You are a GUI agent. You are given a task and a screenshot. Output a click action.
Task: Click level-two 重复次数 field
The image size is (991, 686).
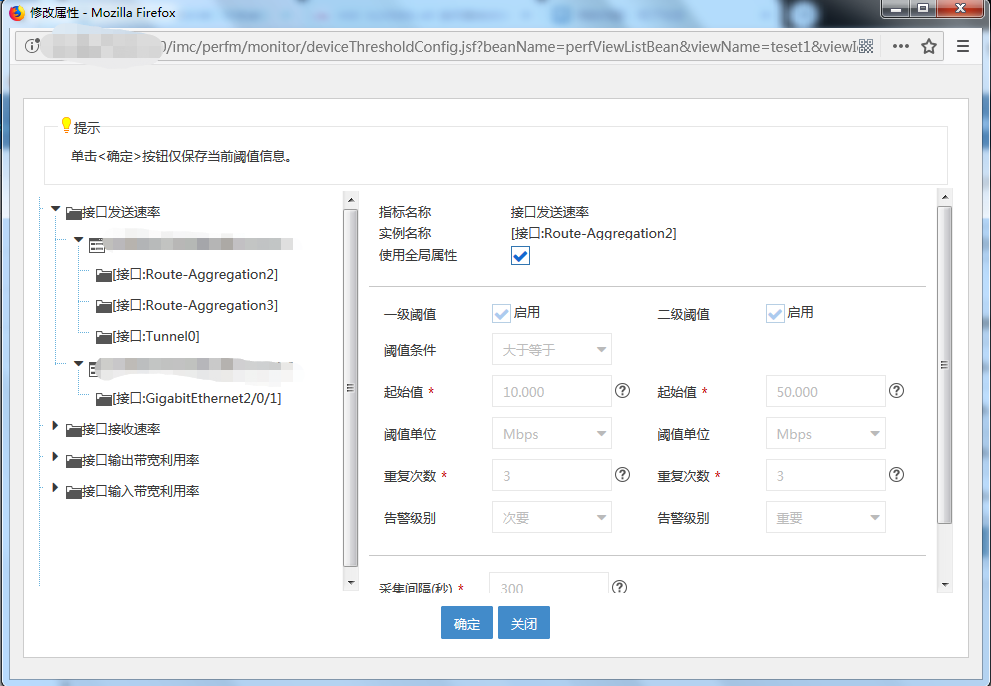click(x=825, y=475)
